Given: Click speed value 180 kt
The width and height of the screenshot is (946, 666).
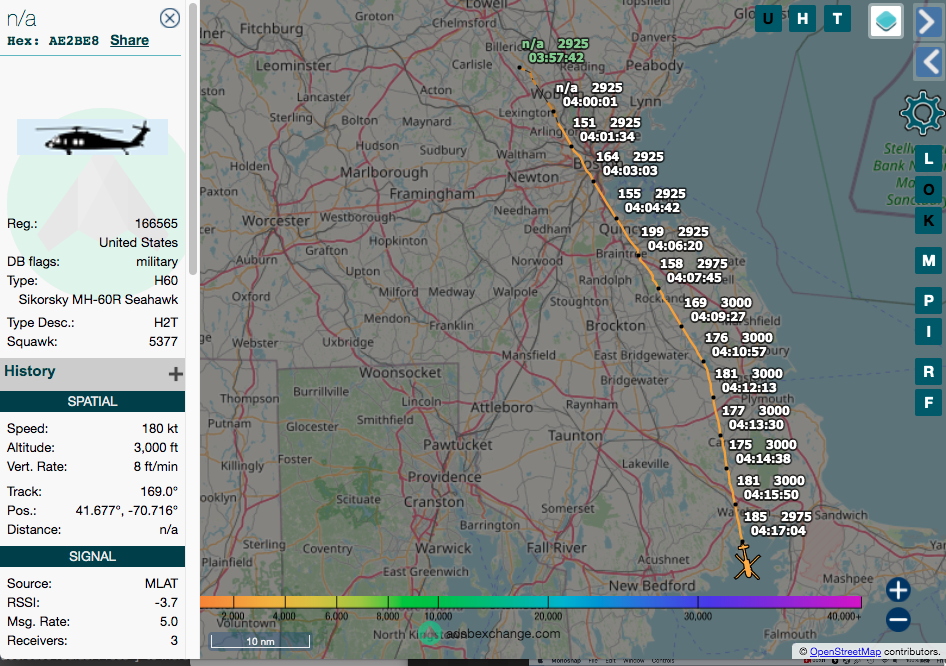Looking at the screenshot, I should 160,429.
